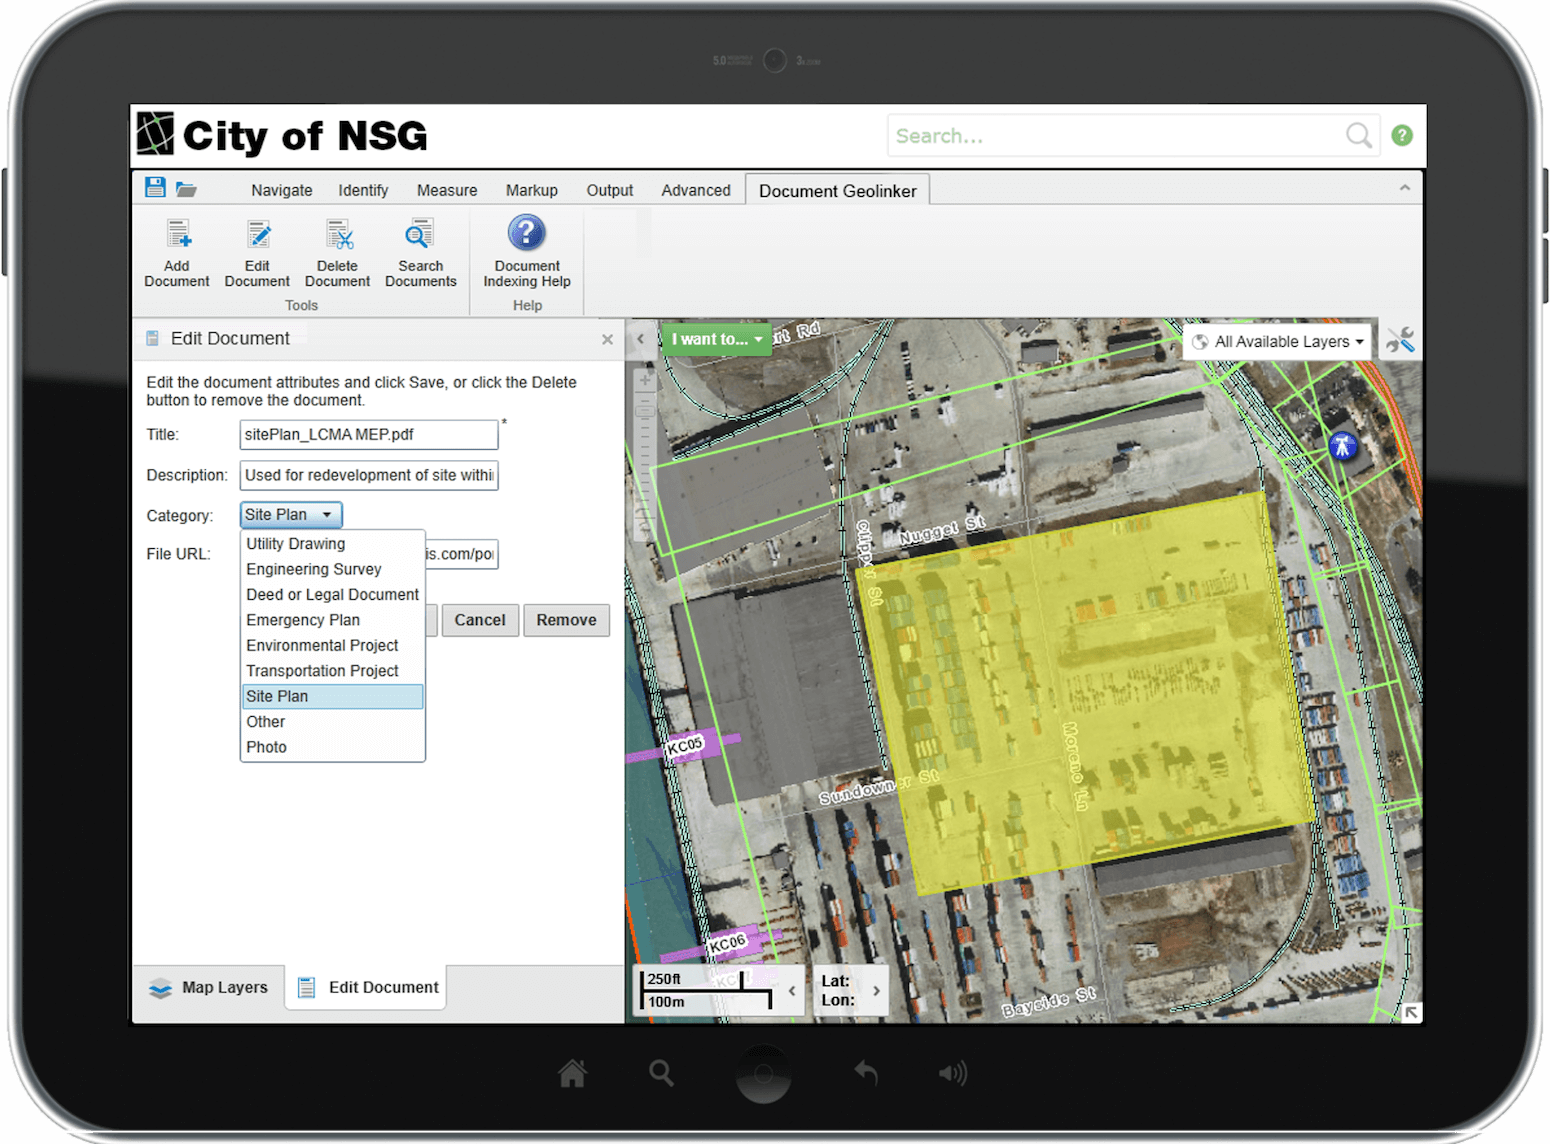Click the File URL input field
The image size is (1550, 1144).
(461, 554)
